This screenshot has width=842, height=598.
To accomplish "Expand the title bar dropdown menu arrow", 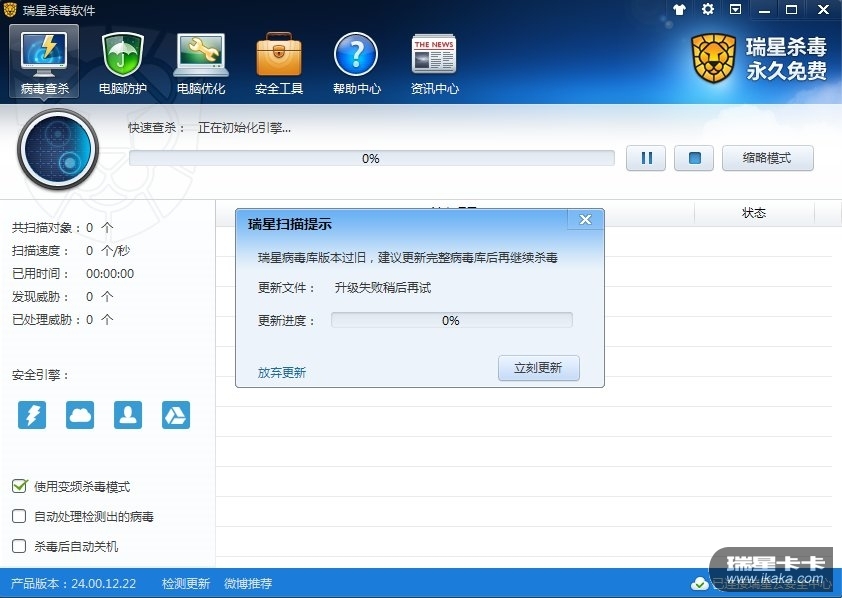I will [736, 9].
